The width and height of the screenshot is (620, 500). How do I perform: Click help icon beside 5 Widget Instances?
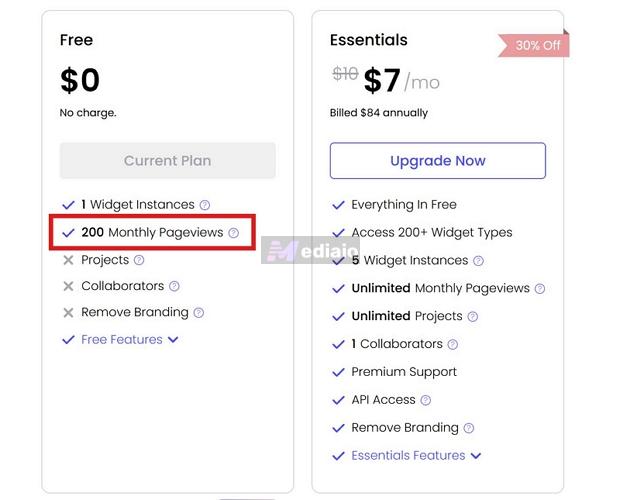tap(478, 261)
